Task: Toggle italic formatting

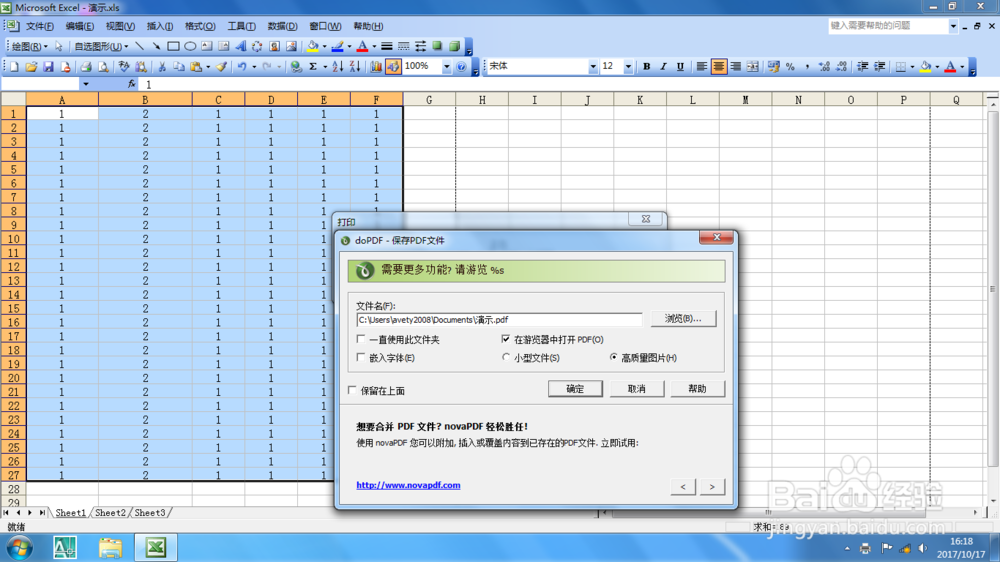Action: coord(663,66)
